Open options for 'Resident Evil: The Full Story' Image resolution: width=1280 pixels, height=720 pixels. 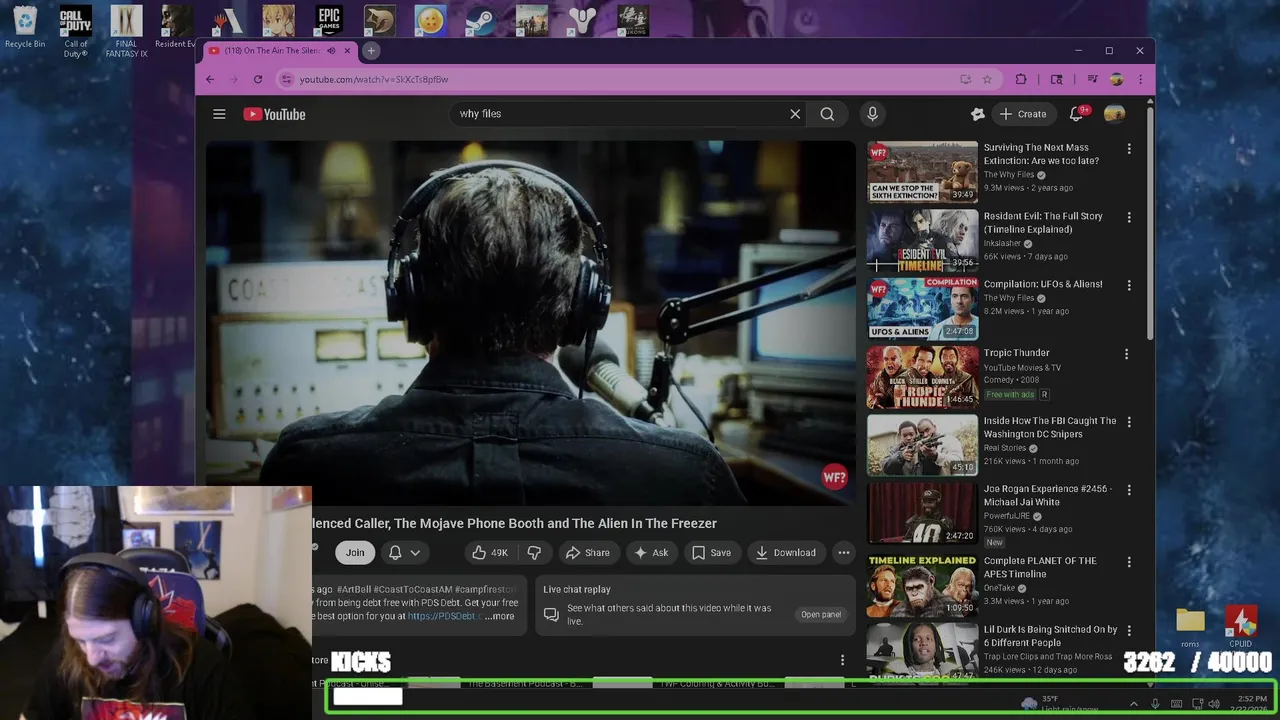coord(1129,217)
